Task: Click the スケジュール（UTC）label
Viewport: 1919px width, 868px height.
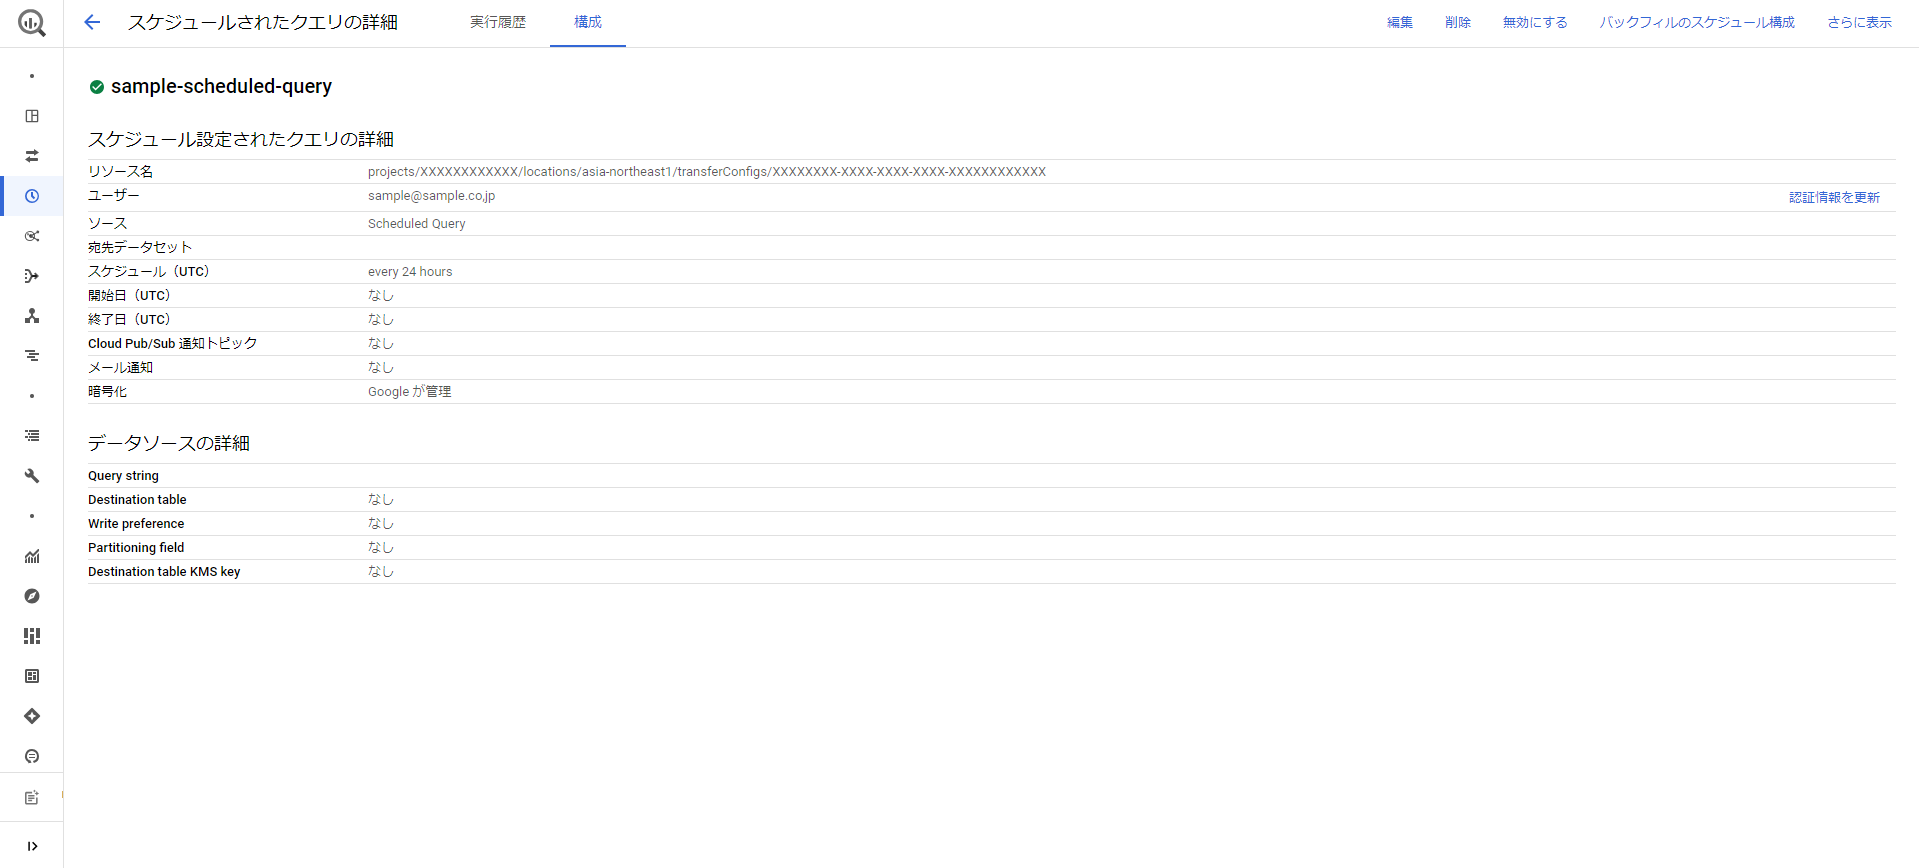Action: (x=149, y=272)
